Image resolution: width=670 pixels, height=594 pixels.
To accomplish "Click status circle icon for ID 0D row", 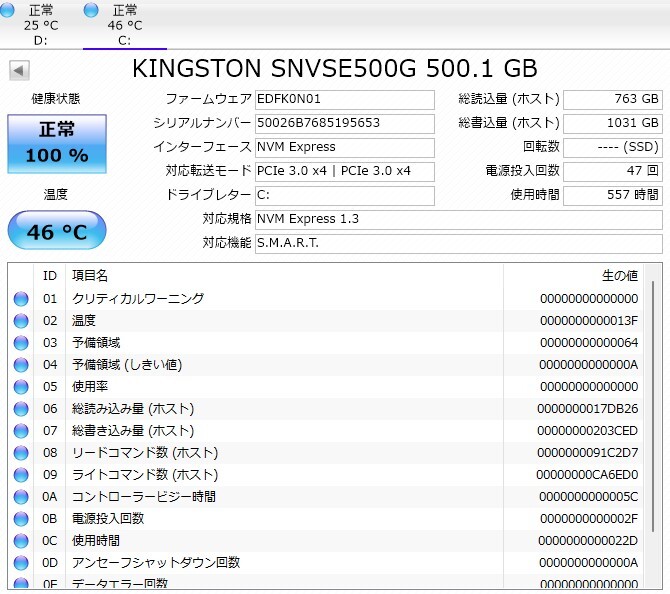I will click(x=21, y=563).
